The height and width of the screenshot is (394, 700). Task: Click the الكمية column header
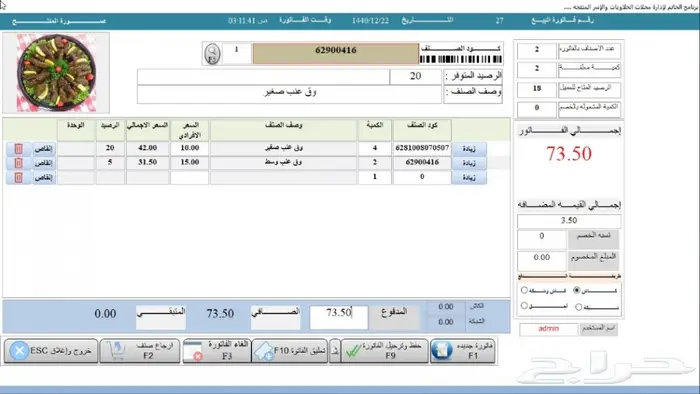pos(375,130)
